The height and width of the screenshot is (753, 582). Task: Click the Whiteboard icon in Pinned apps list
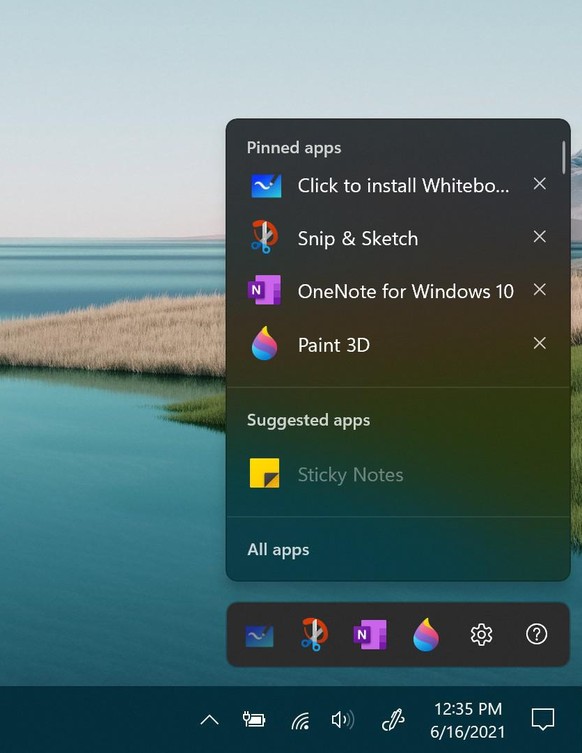click(x=266, y=186)
